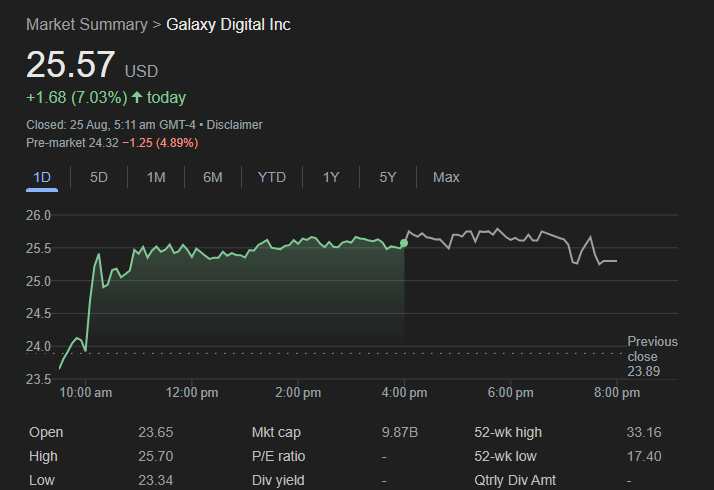Click the green up arrow beside today
The width and height of the screenshot is (714, 490).
point(137,98)
